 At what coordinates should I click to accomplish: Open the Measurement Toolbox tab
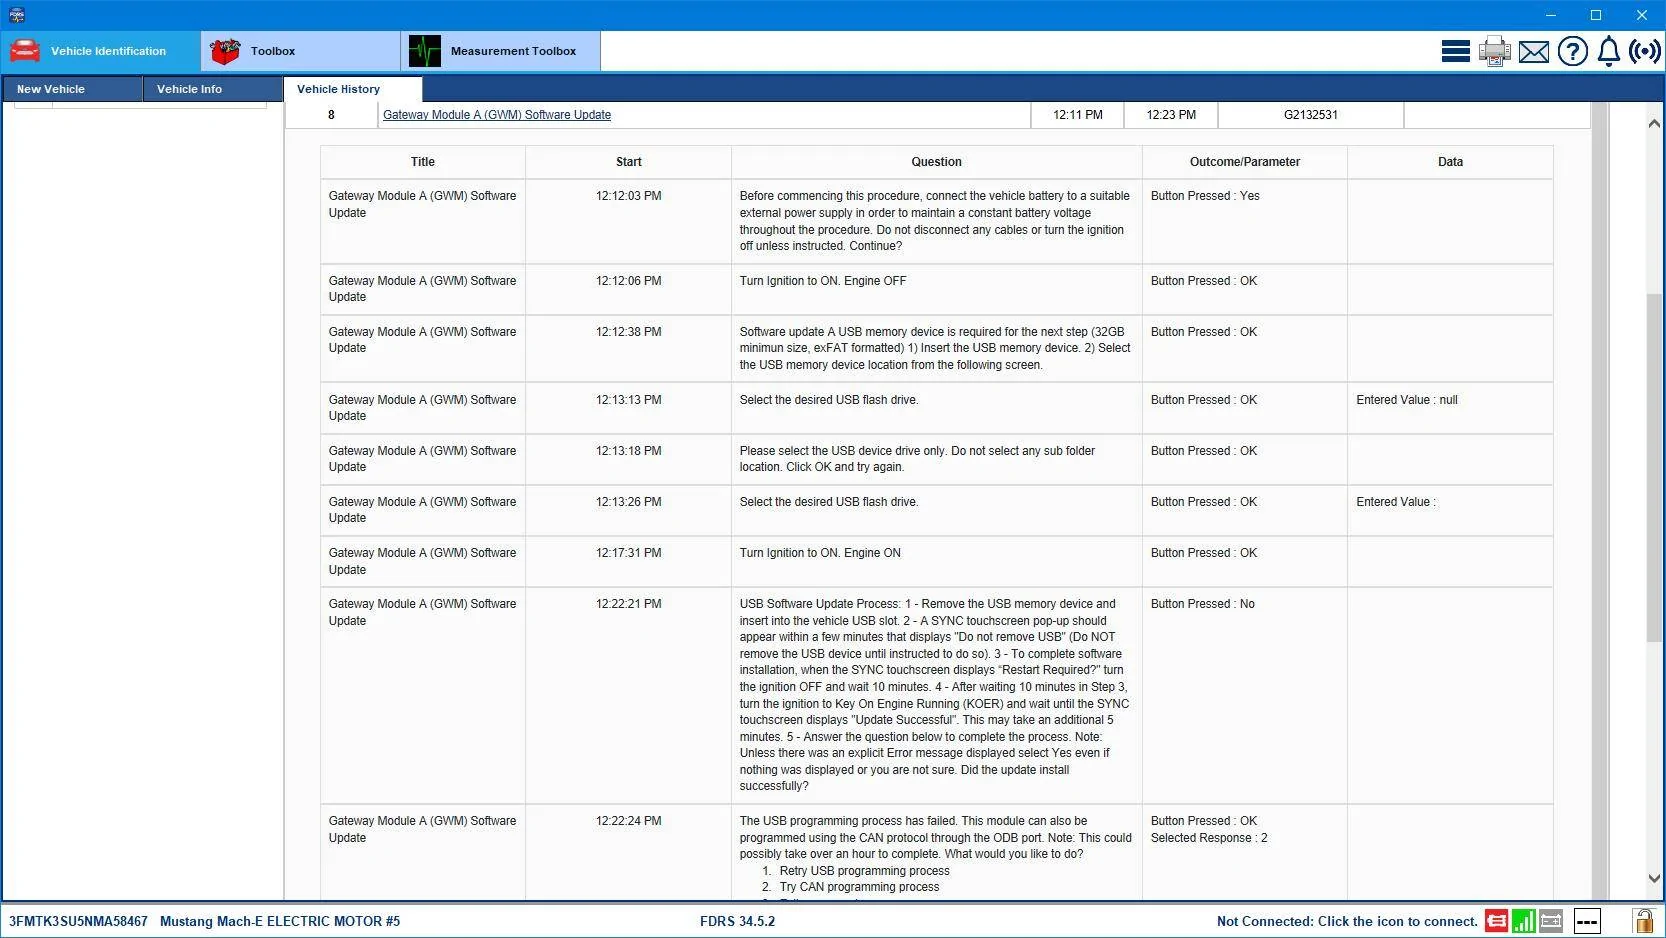coord(500,51)
